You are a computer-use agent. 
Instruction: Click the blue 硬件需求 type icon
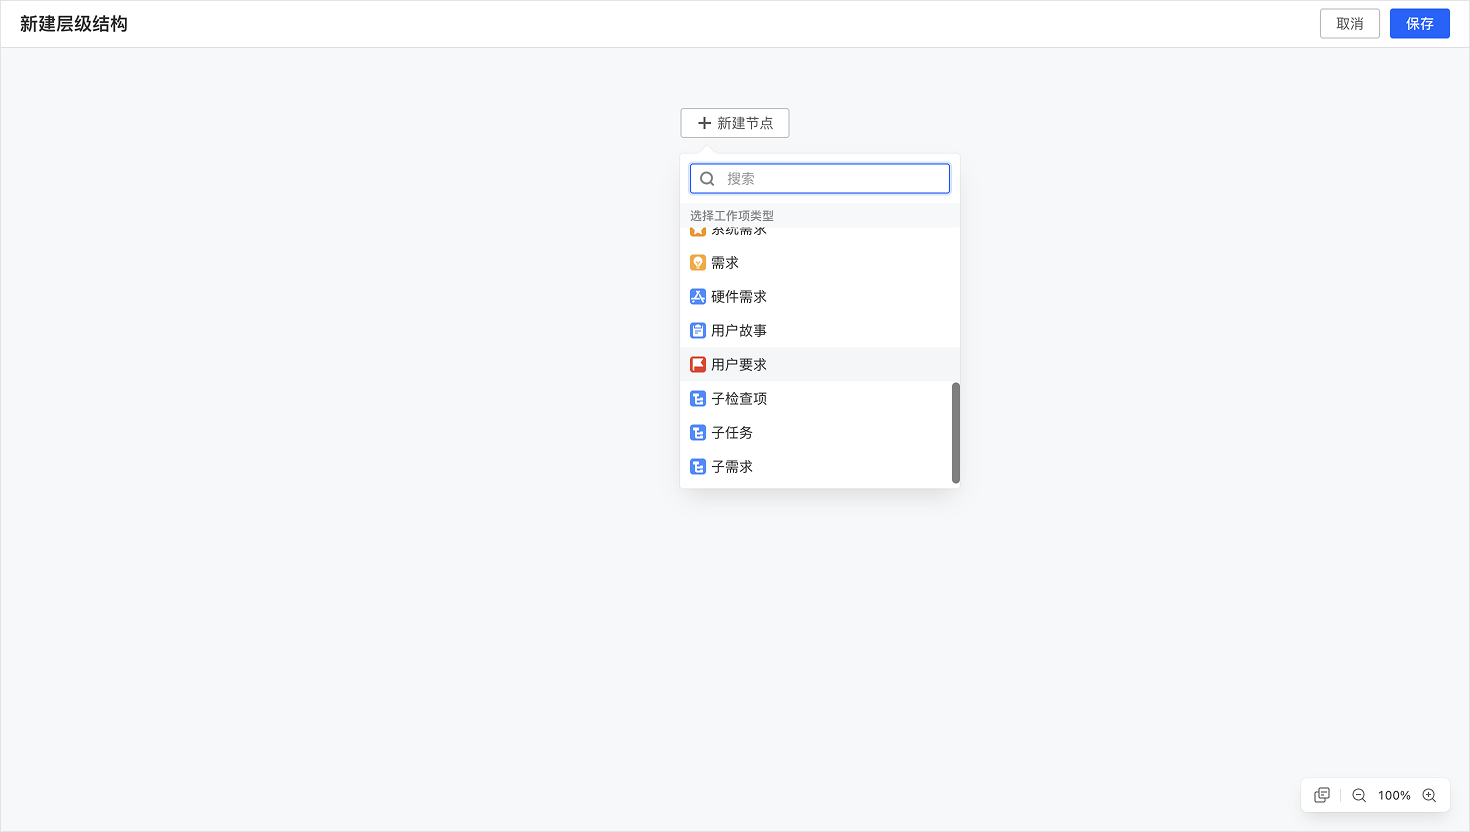click(697, 296)
